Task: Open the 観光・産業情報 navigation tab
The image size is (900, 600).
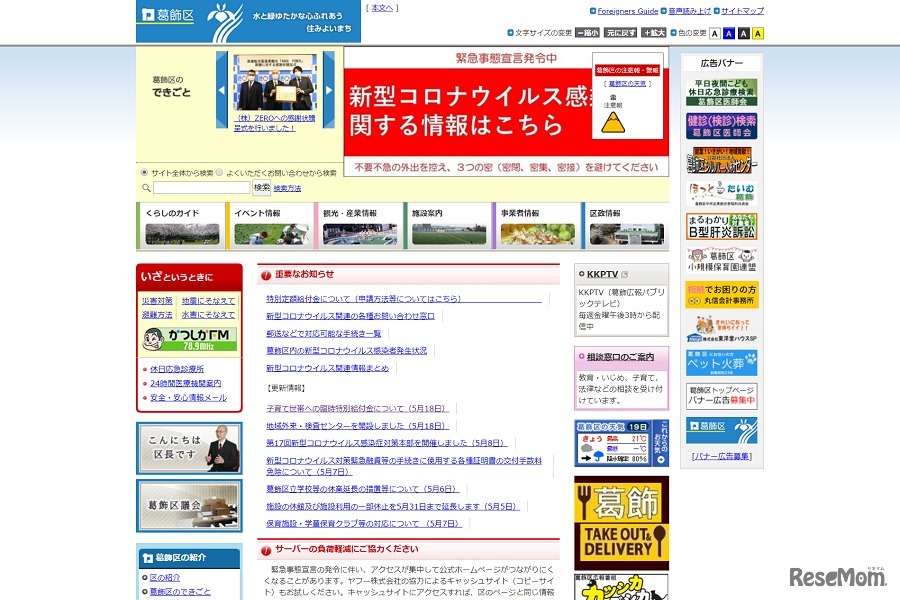Action: [359, 226]
